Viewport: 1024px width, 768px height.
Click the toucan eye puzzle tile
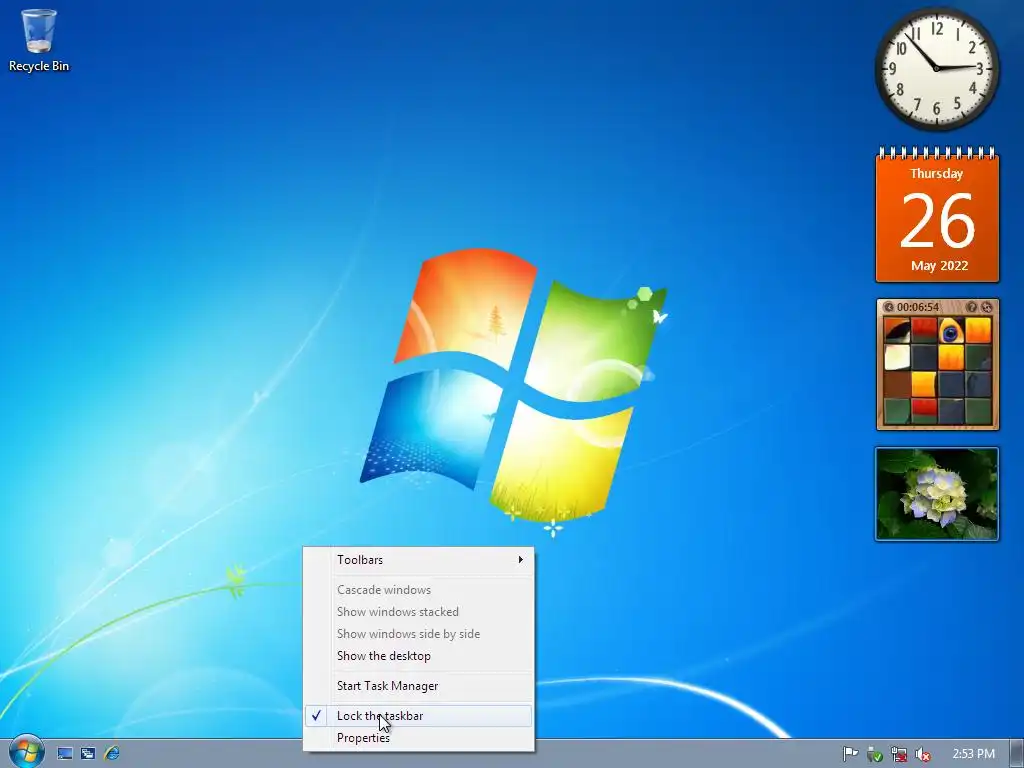tap(951, 331)
